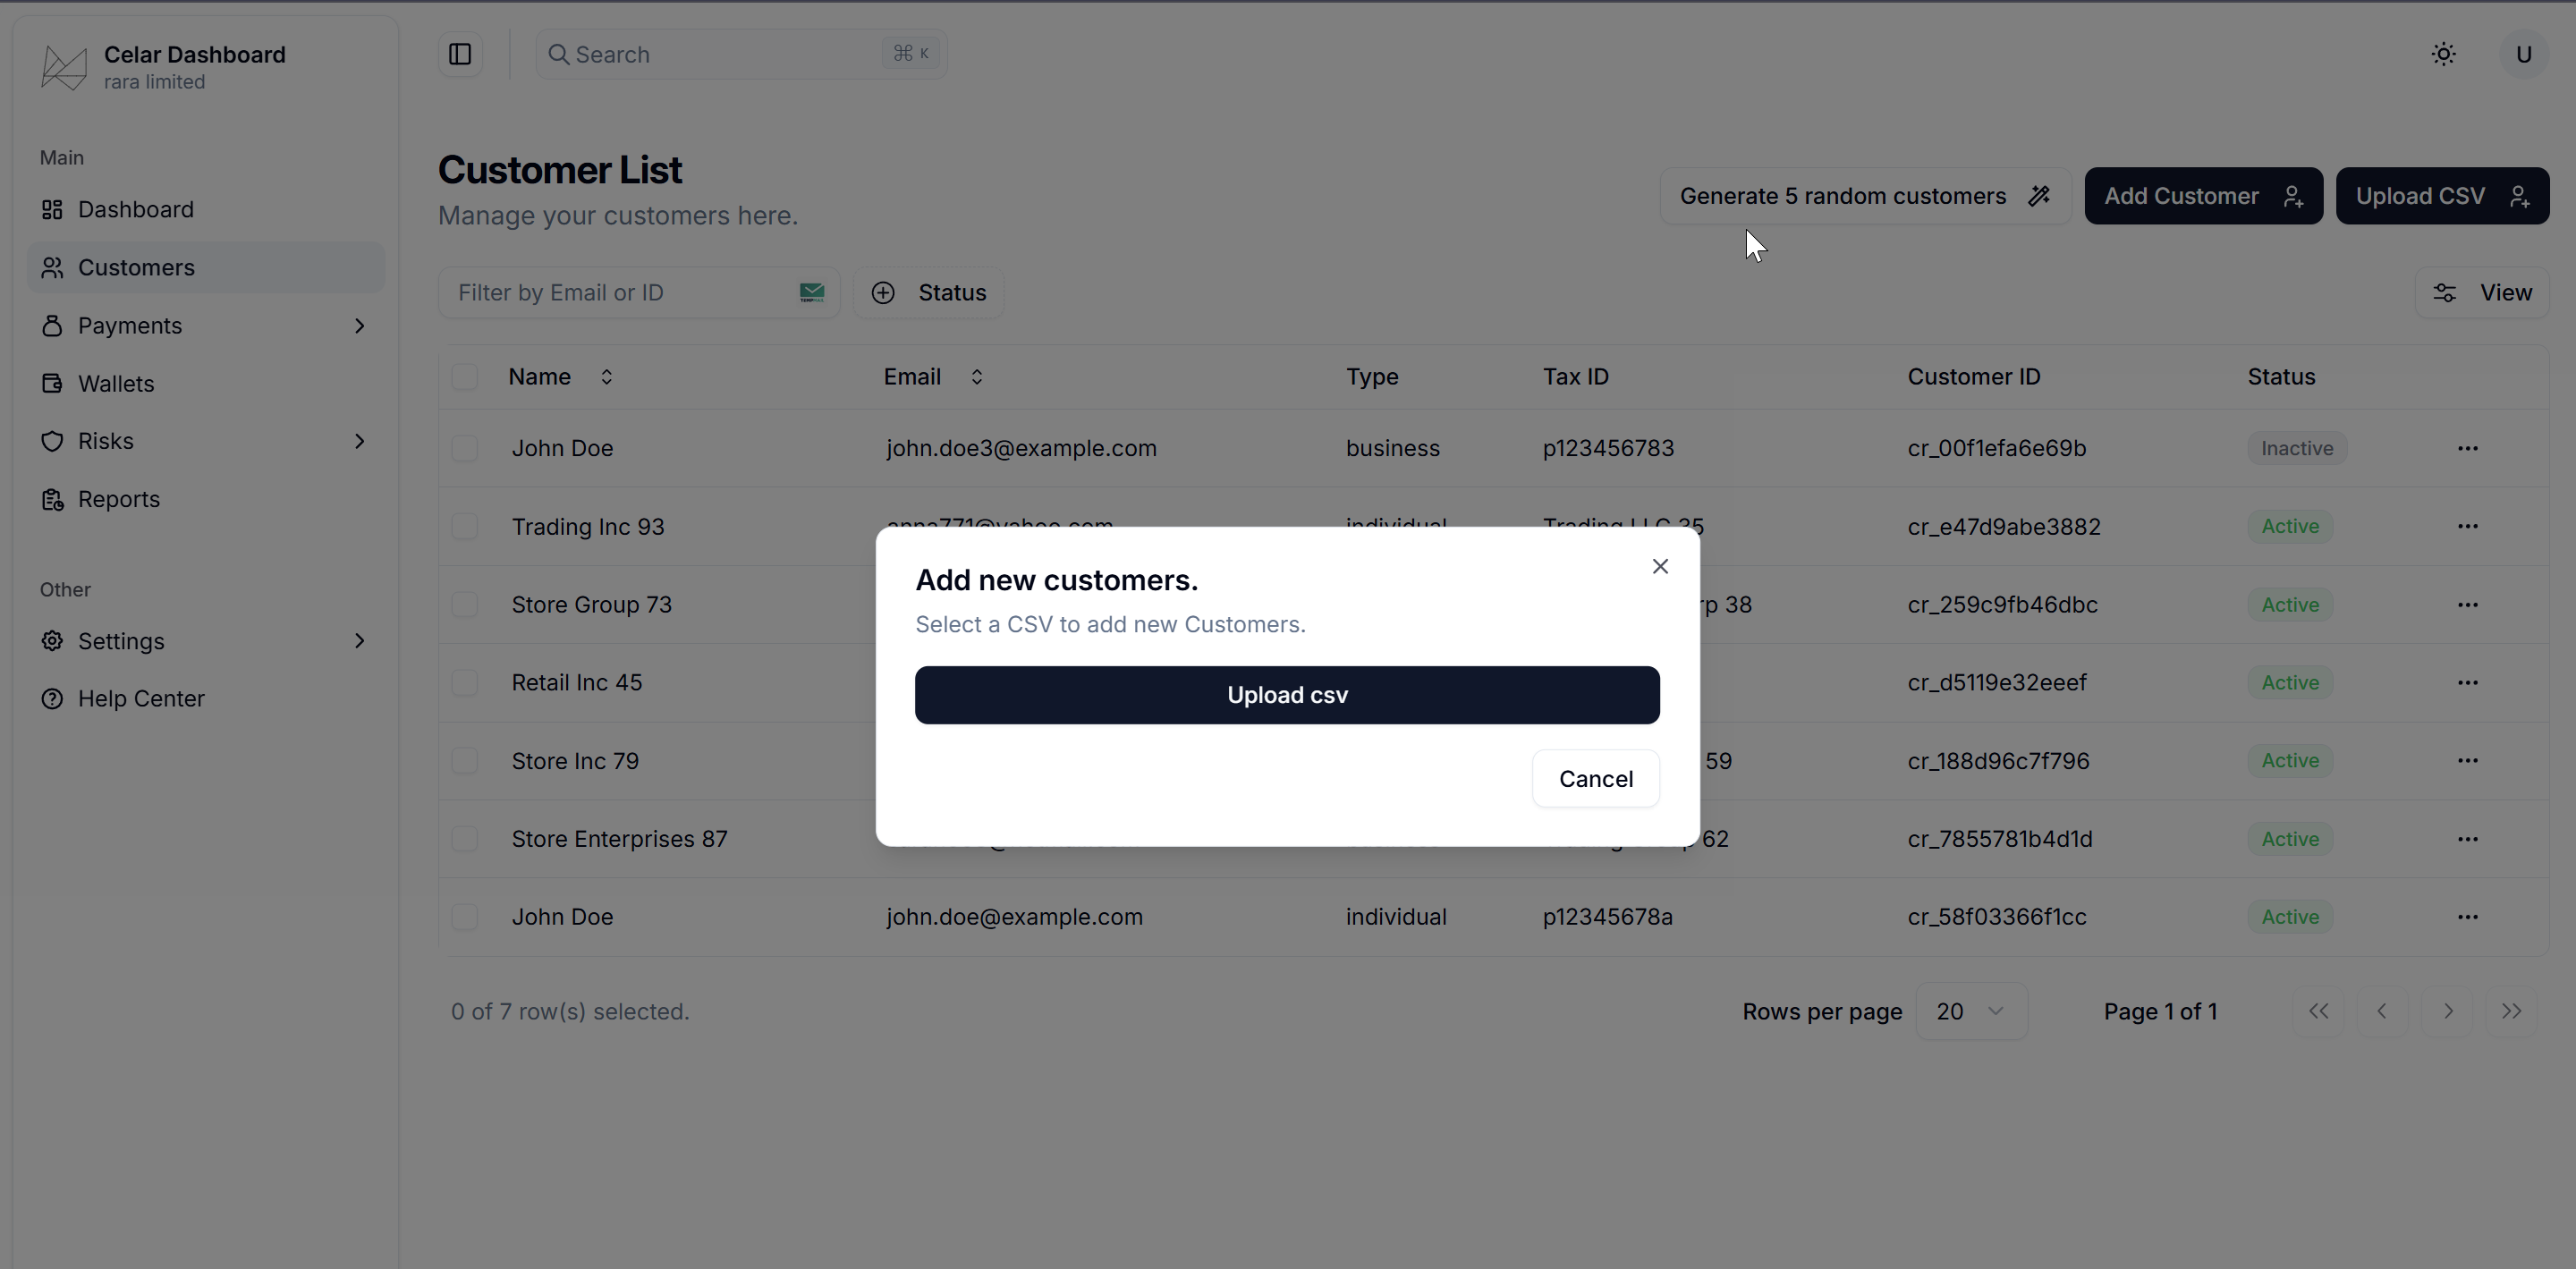
Task: Open row actions for last John Doe row
Action: pos(2467,917)
